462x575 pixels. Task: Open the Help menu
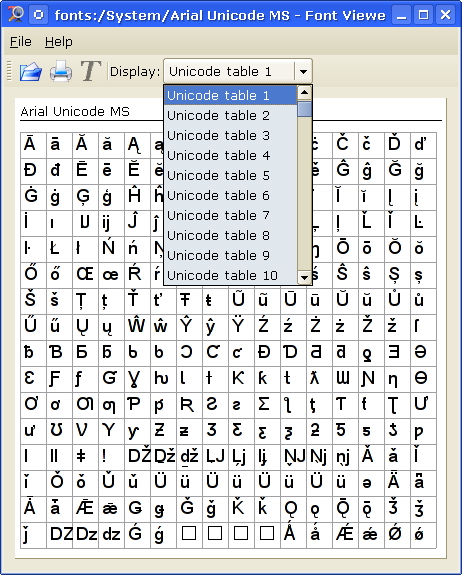(59, 42)
